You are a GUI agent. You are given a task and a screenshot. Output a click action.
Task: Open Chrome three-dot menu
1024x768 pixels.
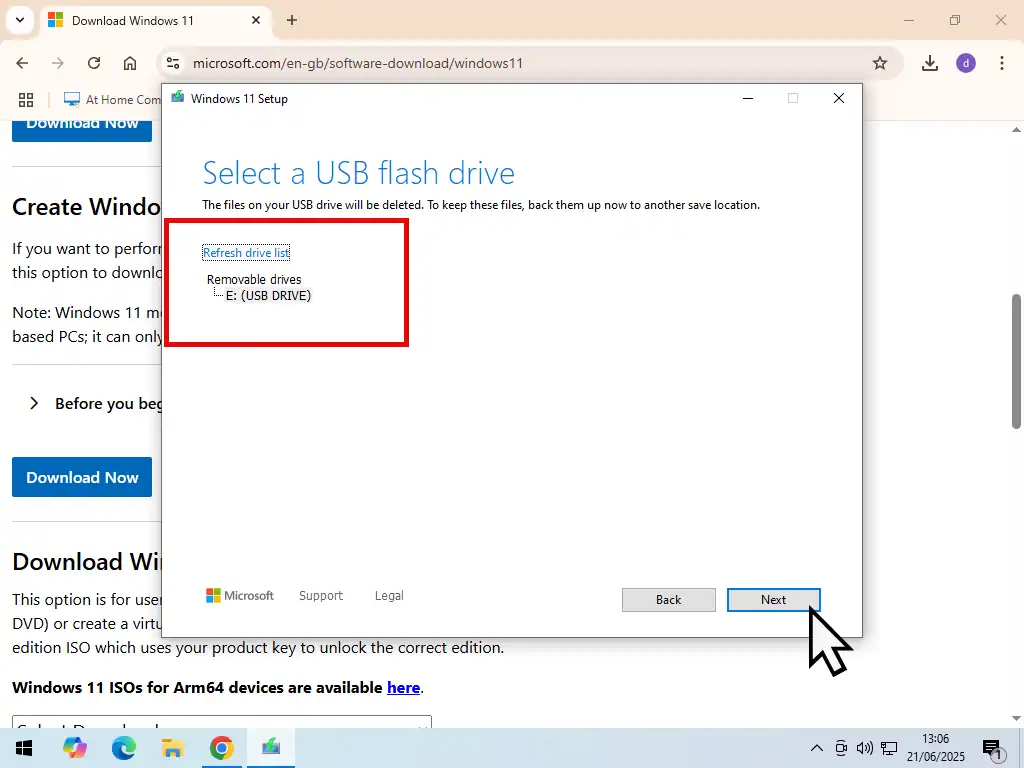1001,63
